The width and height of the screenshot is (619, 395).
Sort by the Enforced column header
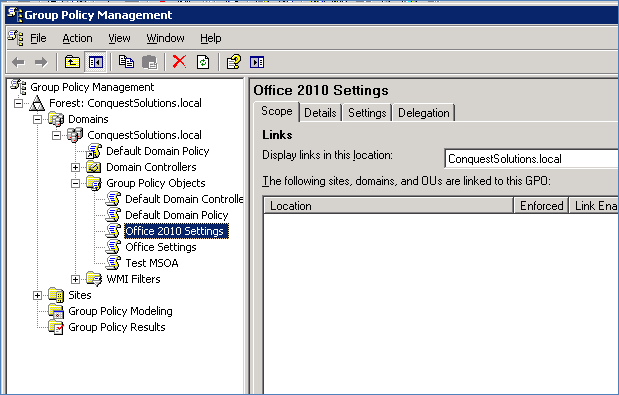[541, 206]
